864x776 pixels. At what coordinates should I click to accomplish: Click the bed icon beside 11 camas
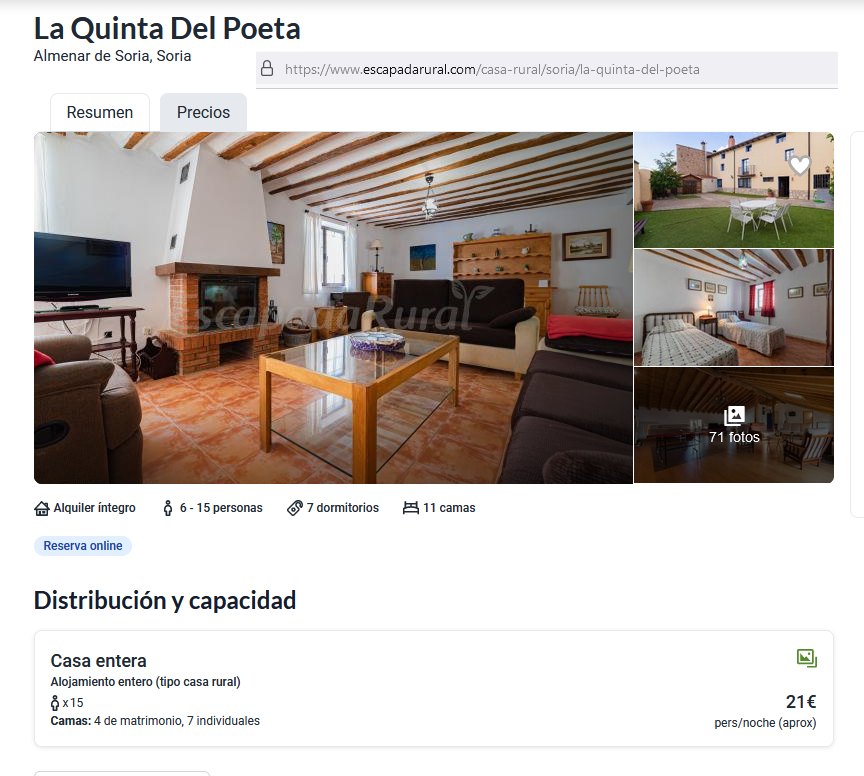coord(411,508)
